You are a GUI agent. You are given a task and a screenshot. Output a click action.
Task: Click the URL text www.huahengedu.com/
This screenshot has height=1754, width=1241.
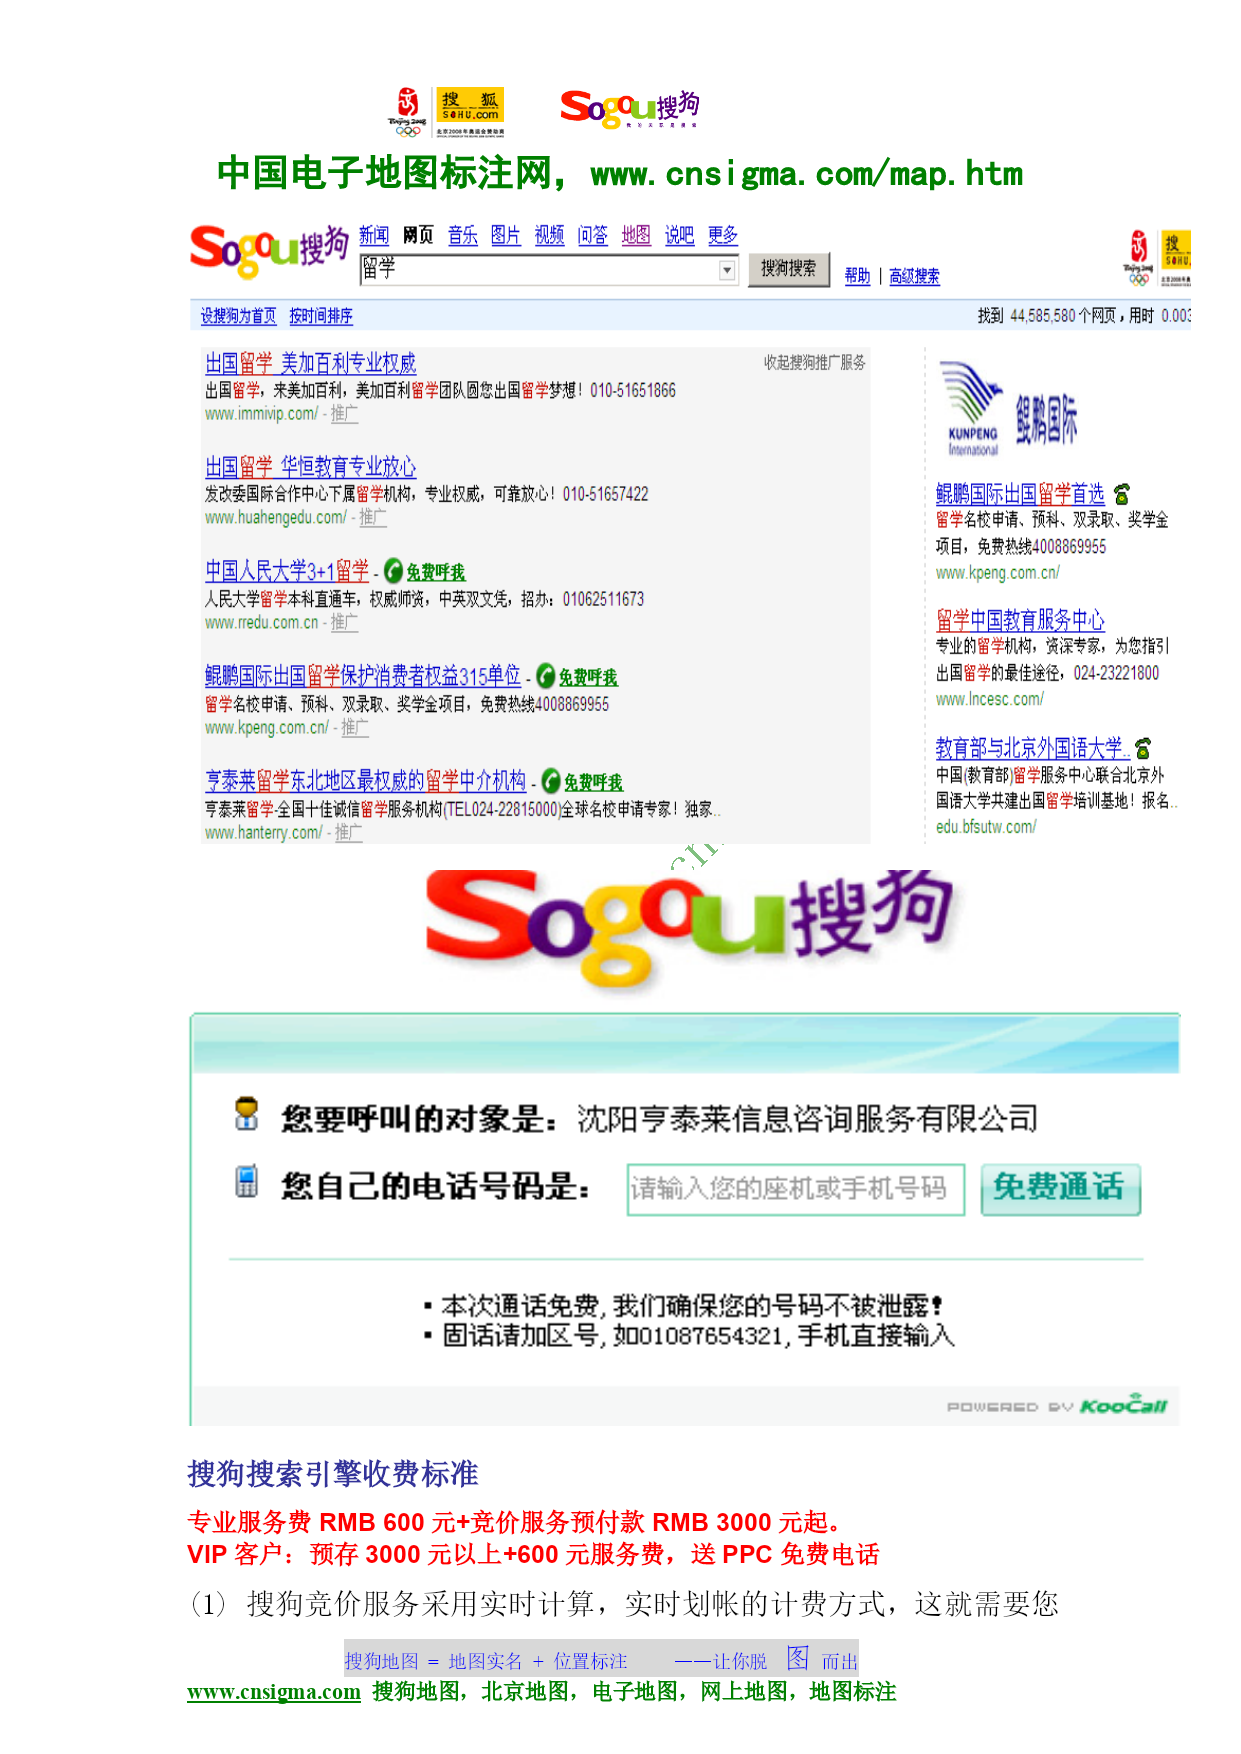point(276,518)
